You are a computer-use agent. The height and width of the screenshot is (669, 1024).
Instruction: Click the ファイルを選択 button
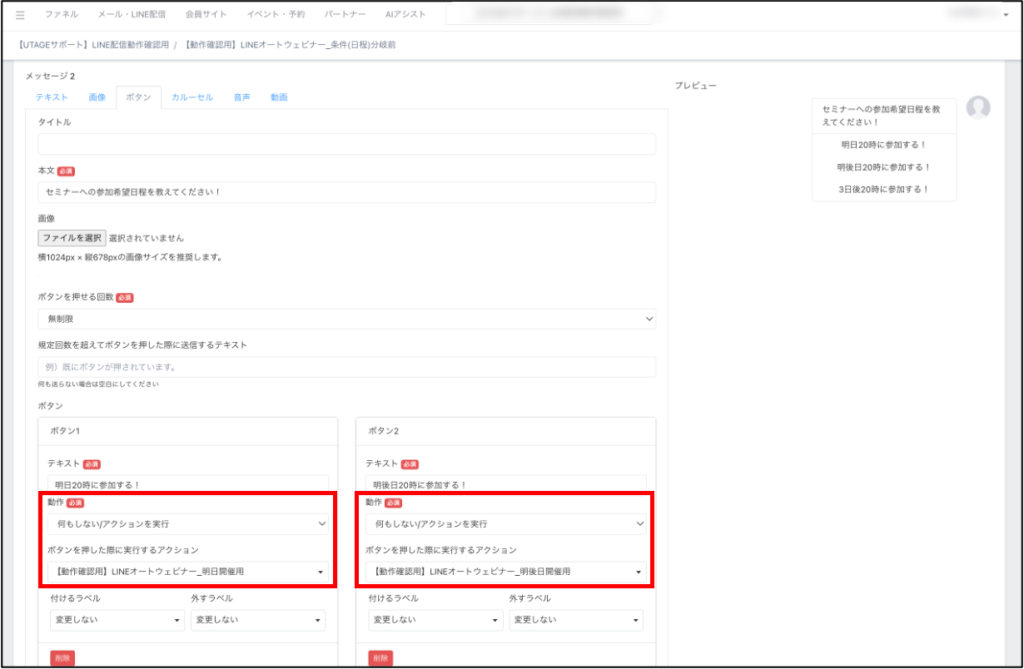click(72, 238)
